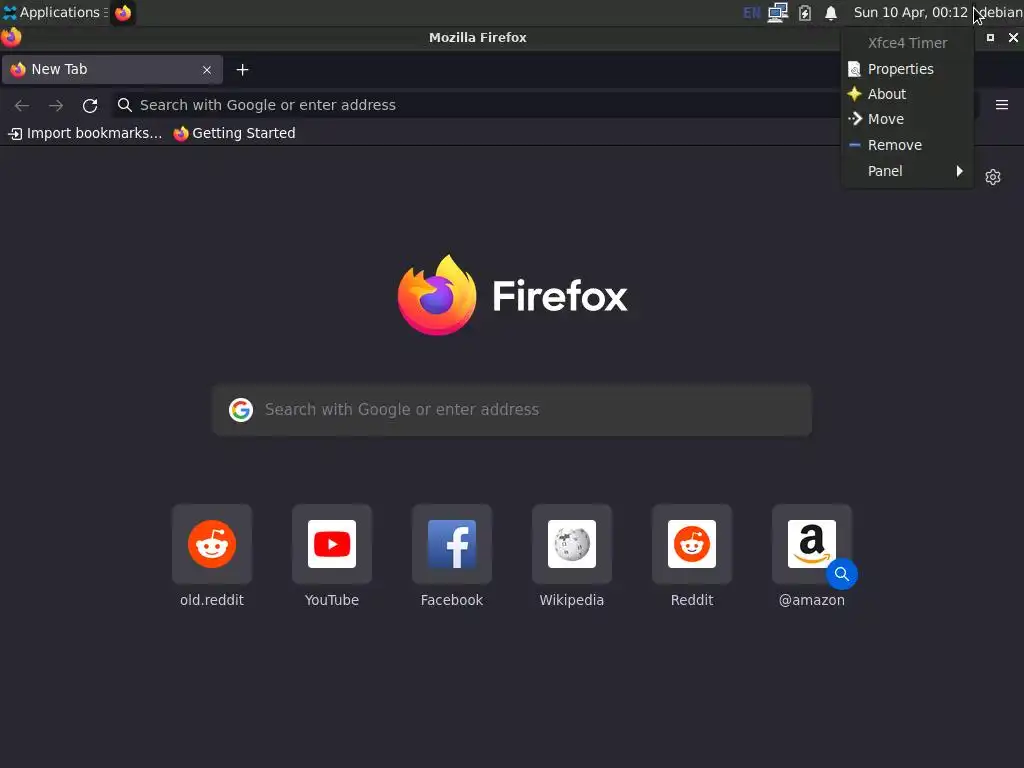Click the Firefox icon in the top panel

pyautogui.click(x=123, y=13)
